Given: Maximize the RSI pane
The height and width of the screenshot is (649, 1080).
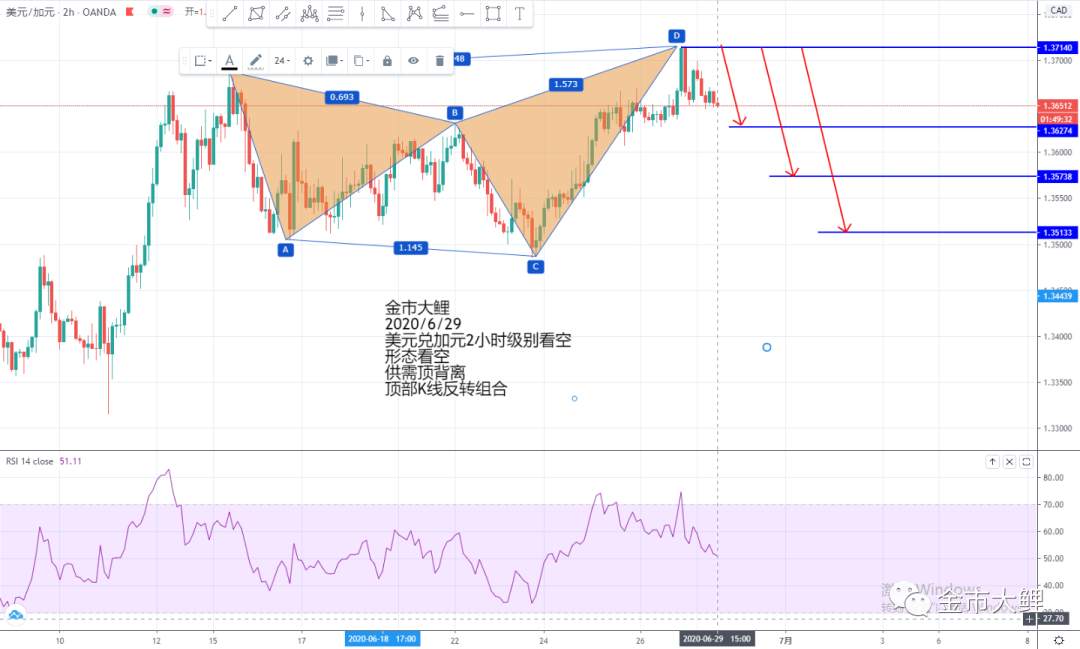Looking at the screenshot, I should click(x=1026, y=462).
